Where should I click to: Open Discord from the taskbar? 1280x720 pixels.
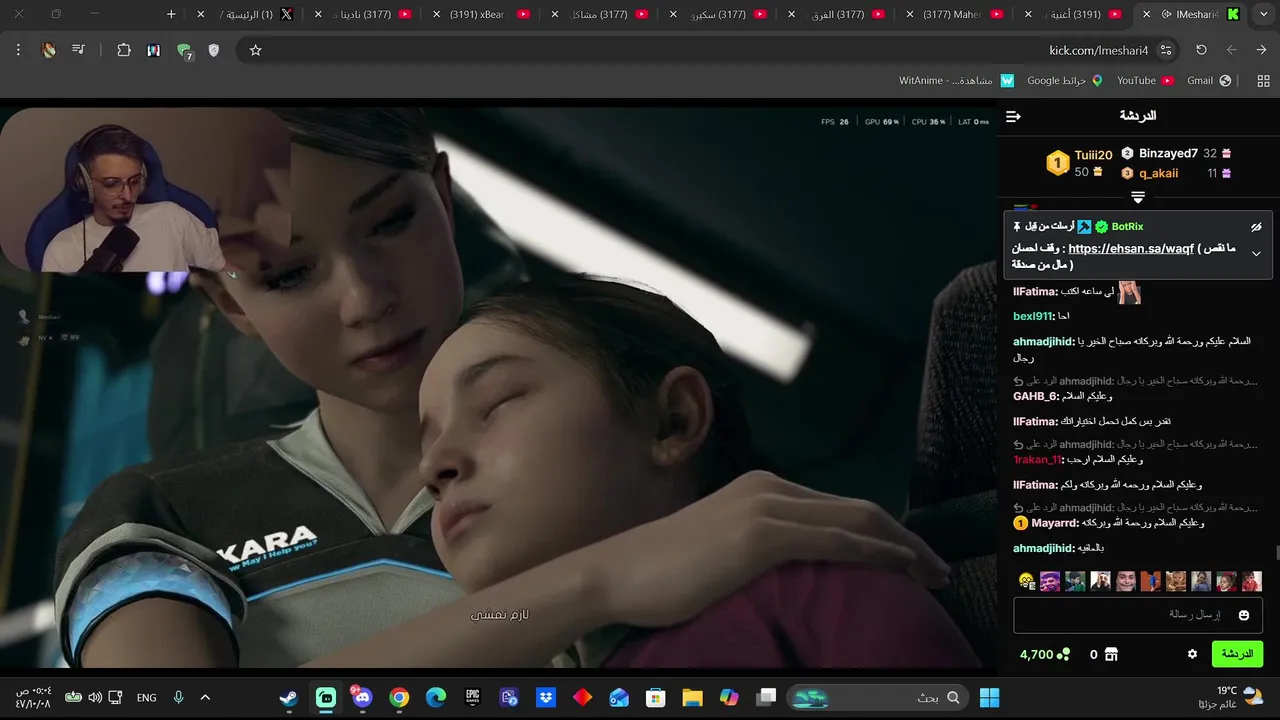(362, 697)
